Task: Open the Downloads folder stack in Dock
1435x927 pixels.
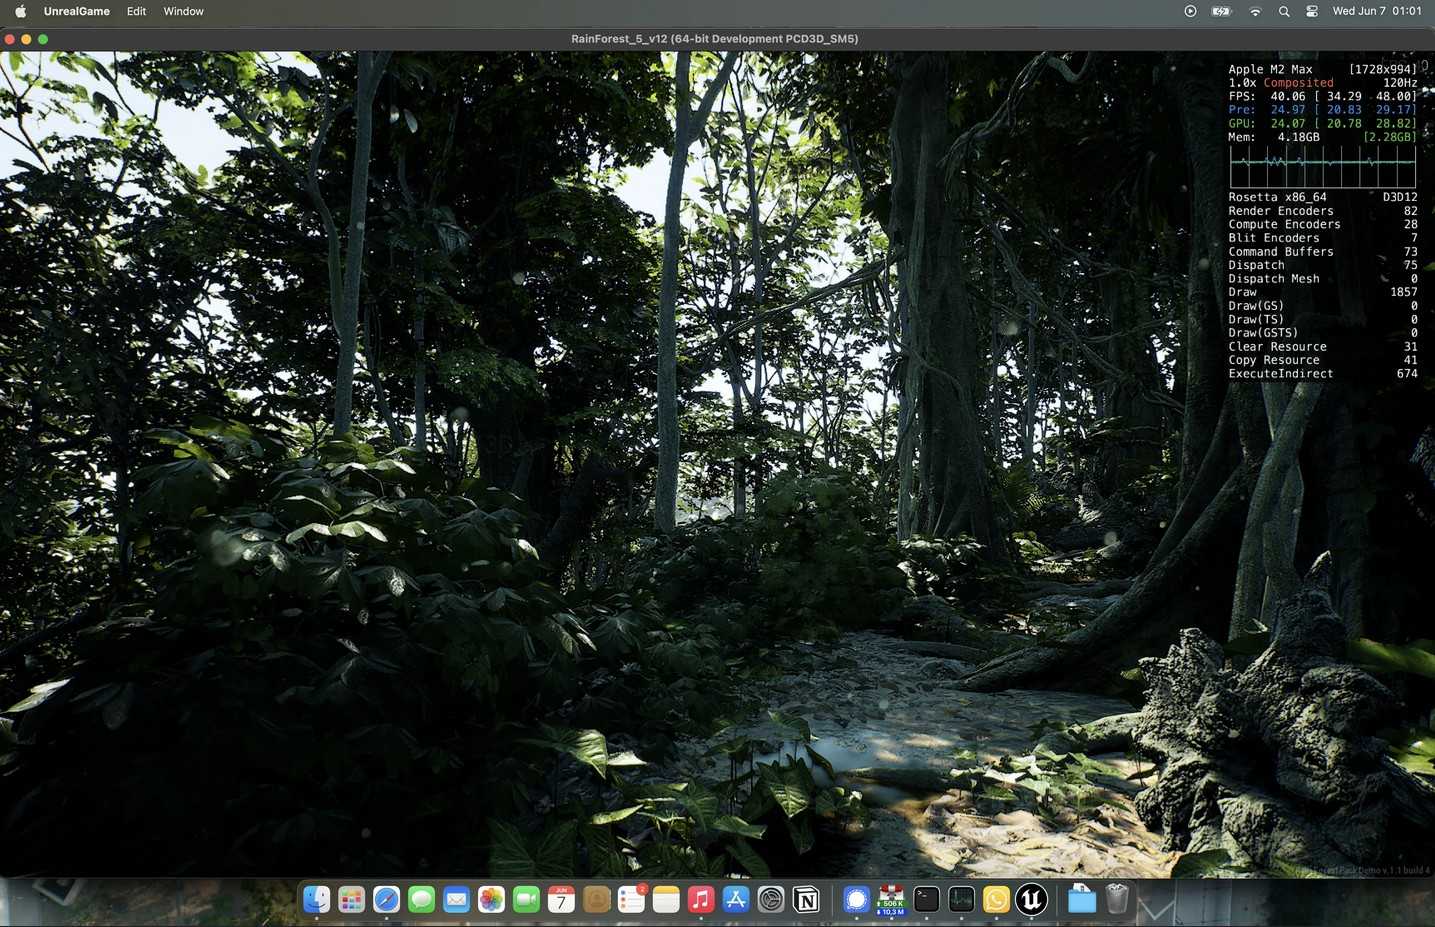Action: click(x=1081, y=900)
